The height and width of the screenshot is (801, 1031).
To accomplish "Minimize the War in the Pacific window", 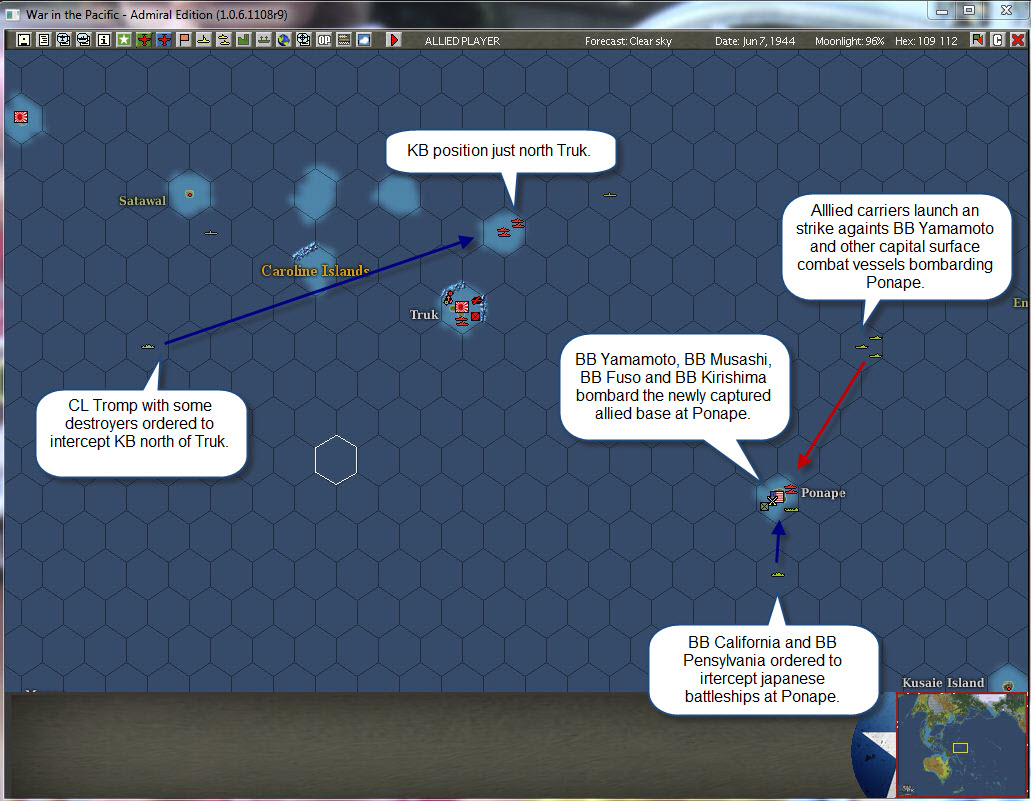I will click(942, 11).
